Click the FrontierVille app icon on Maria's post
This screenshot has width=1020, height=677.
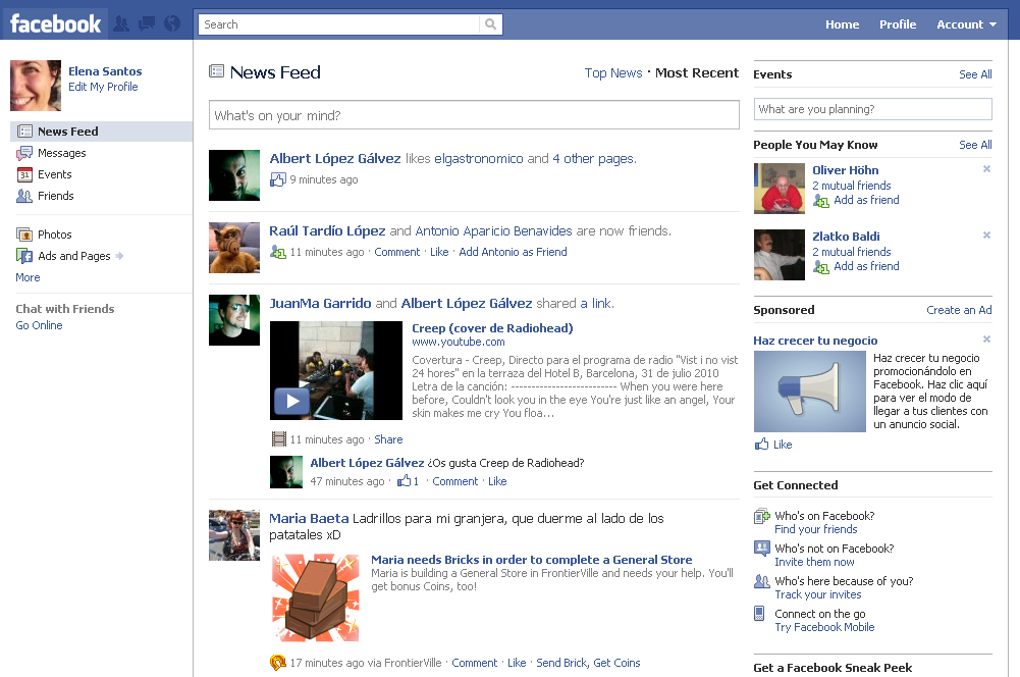(278, 663)
